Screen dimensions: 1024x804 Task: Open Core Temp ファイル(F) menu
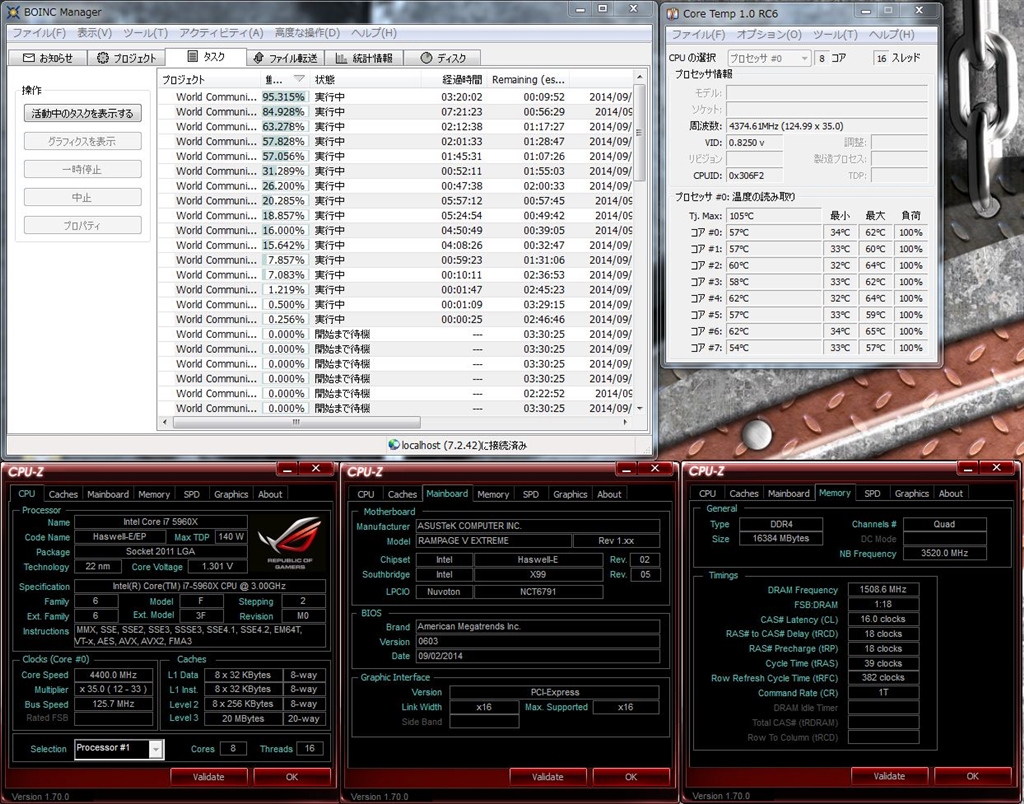coord(698,34)
